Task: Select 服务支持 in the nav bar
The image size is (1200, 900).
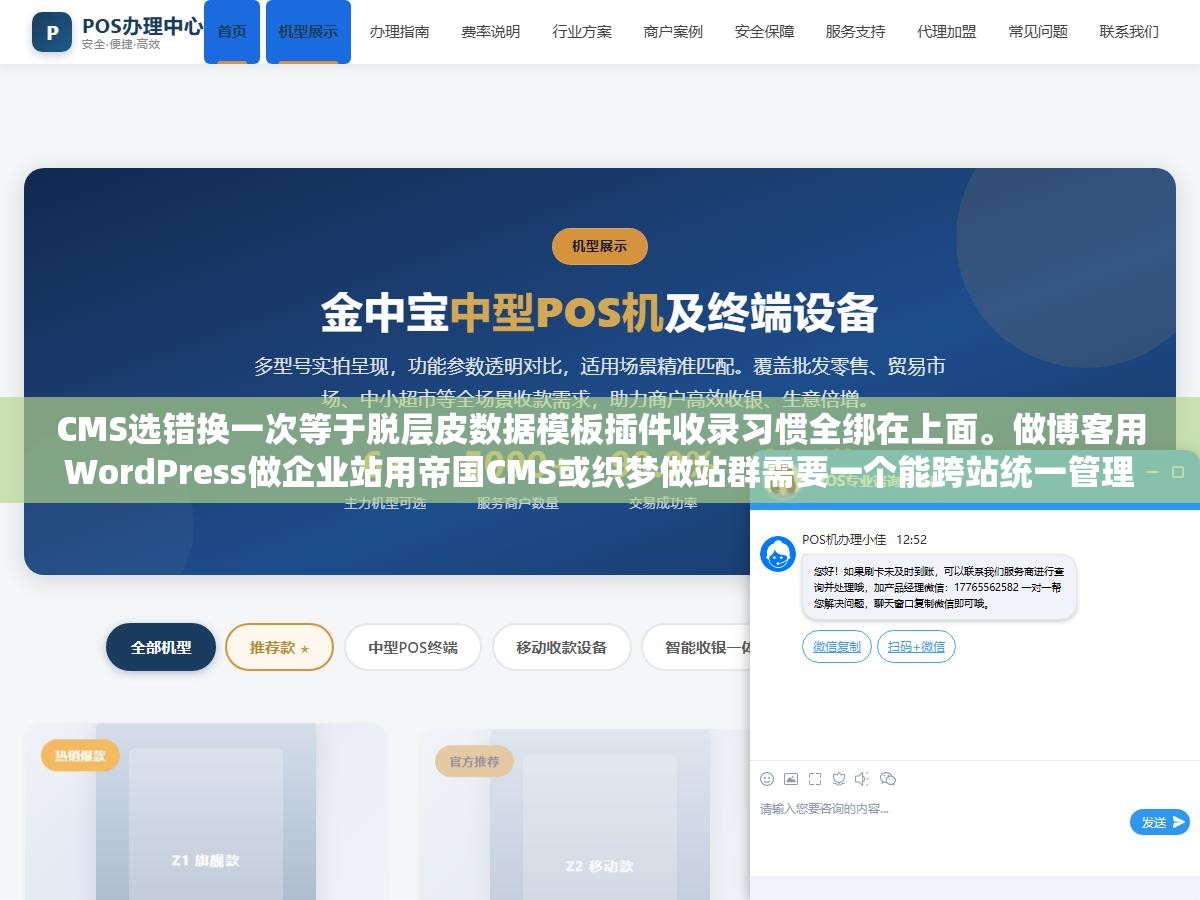Action: pyautogui.click(x=855, y=32)
